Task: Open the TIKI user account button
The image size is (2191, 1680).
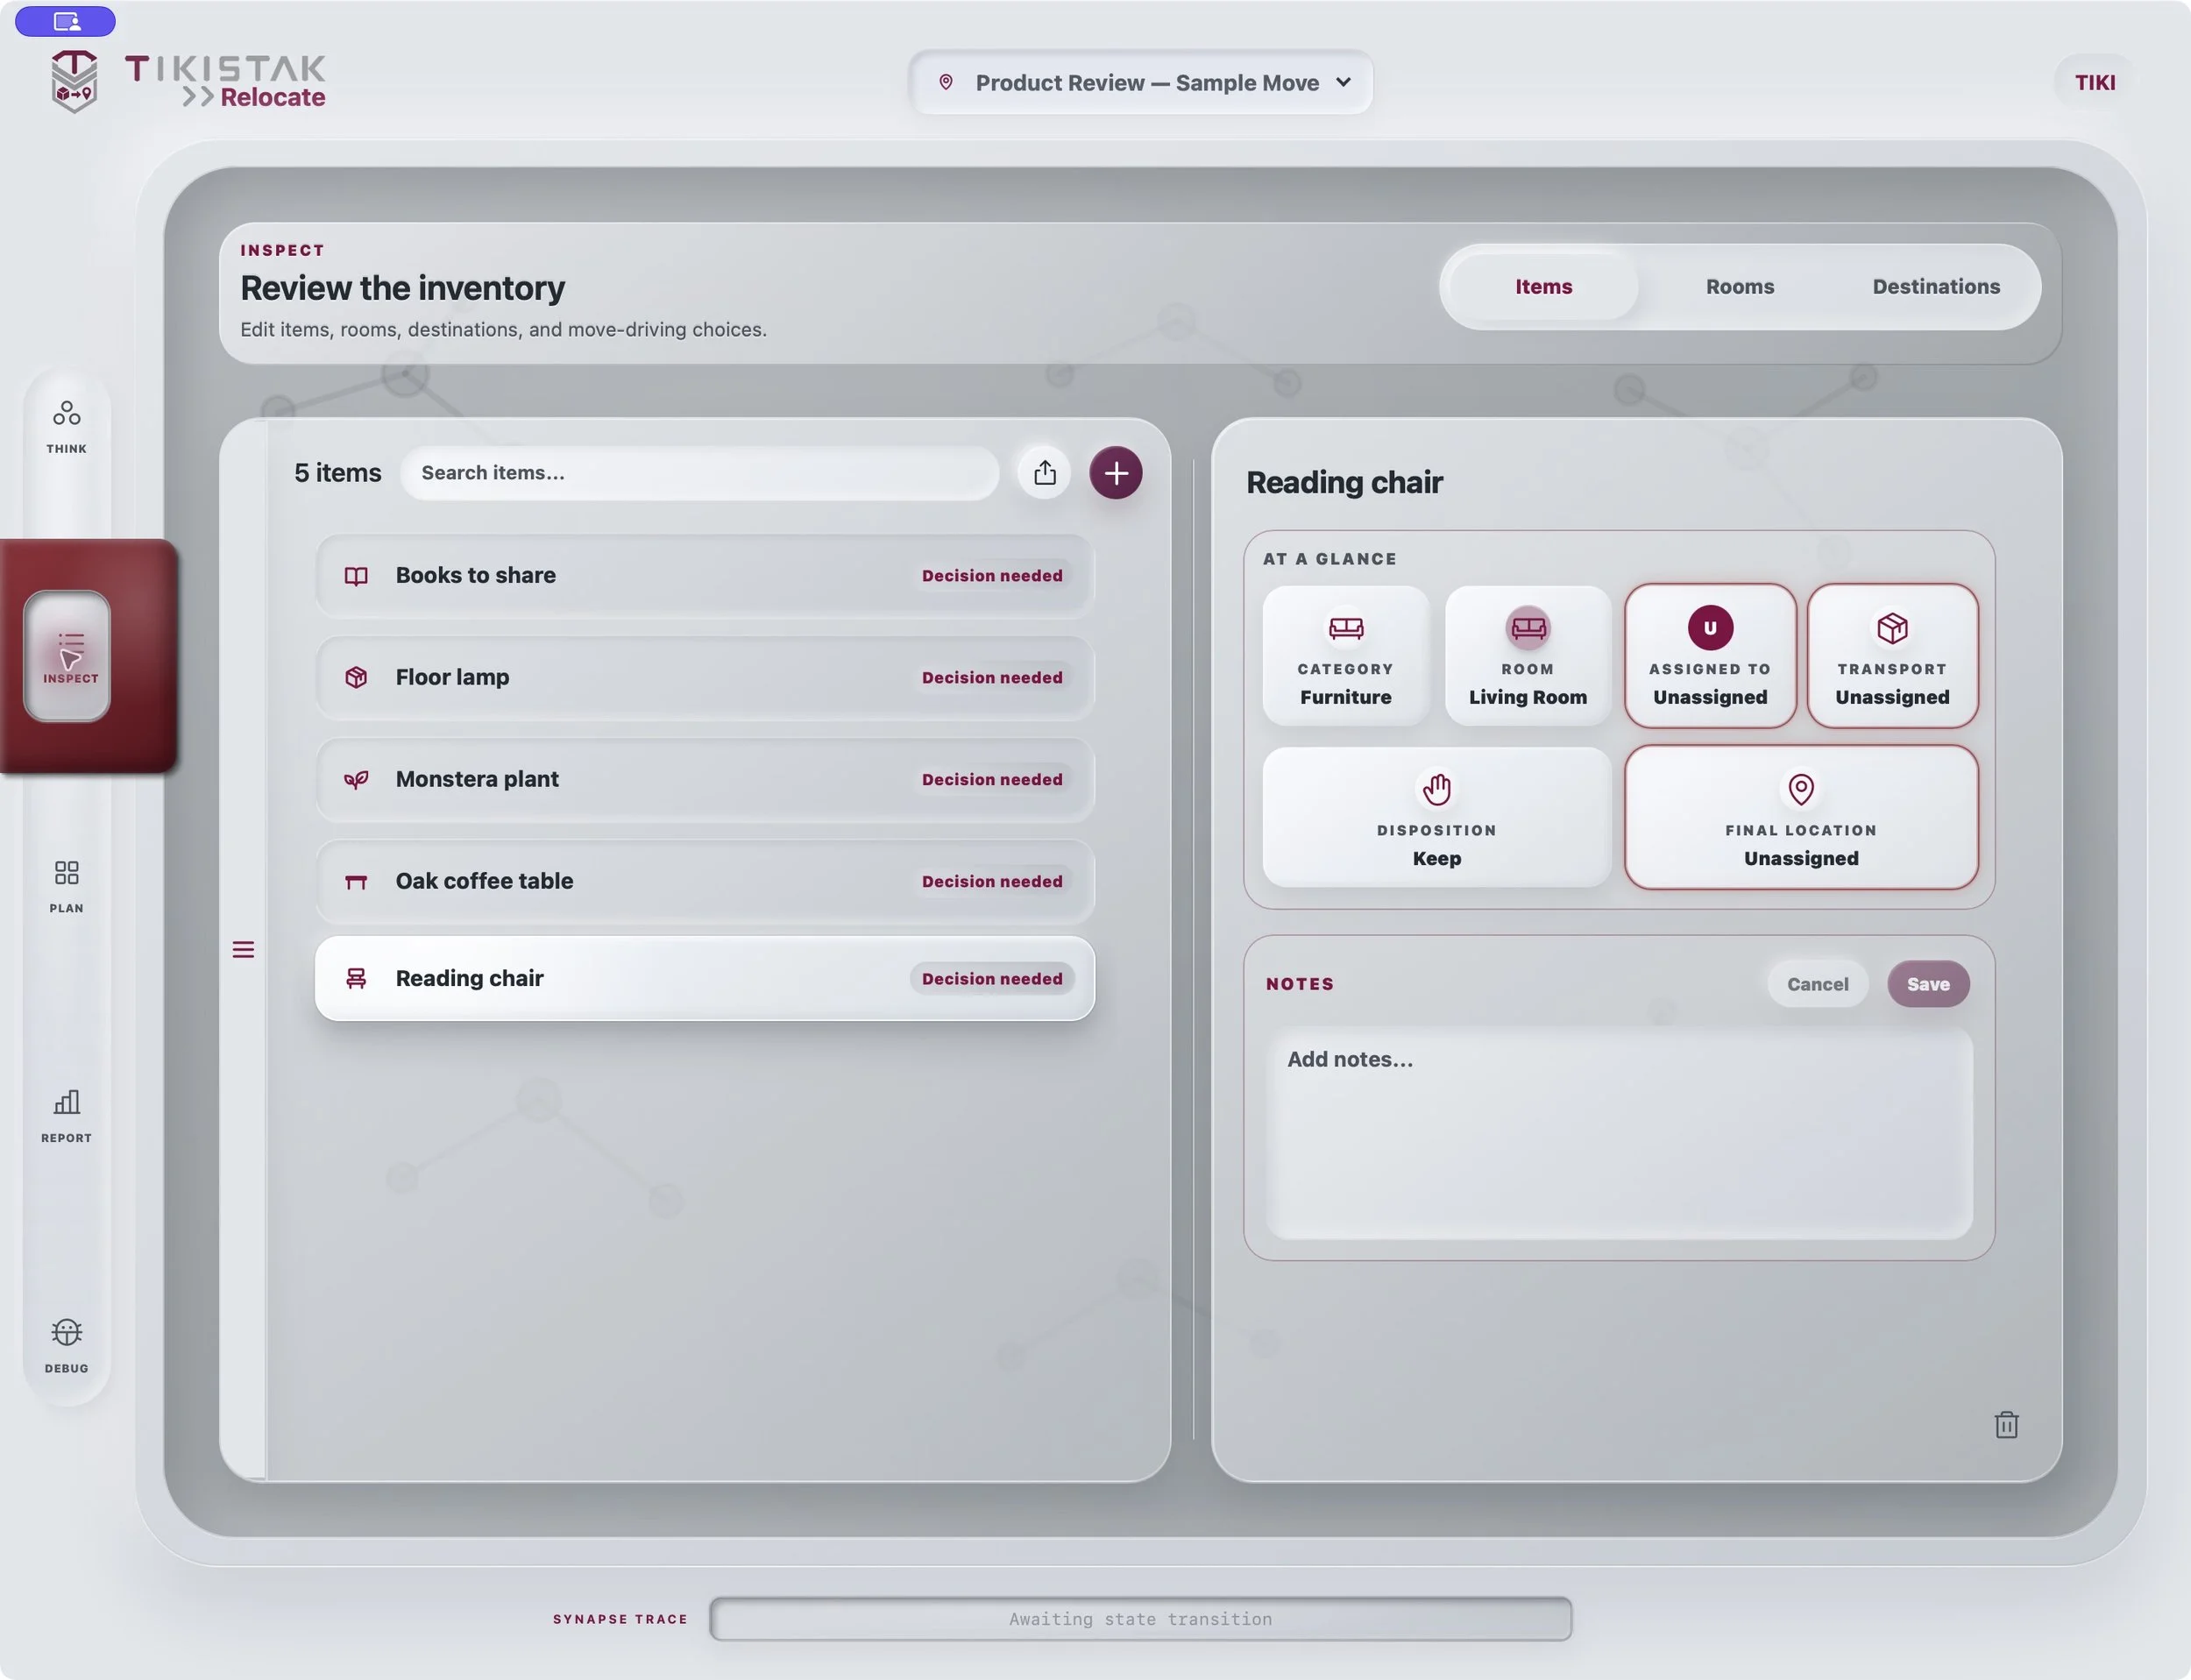Action: tap(2094, 83)
